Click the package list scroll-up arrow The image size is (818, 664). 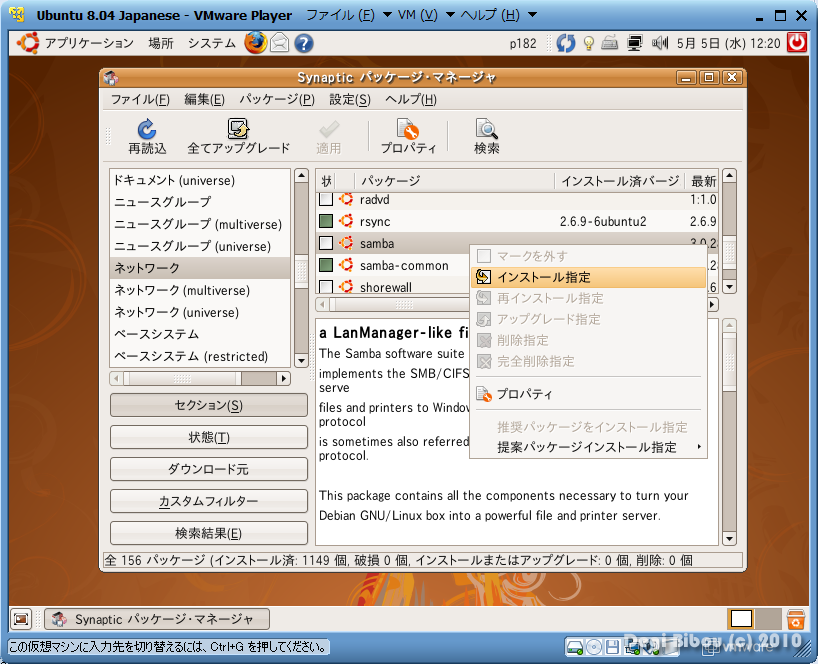pyautogui.click(x=730, y=175)
